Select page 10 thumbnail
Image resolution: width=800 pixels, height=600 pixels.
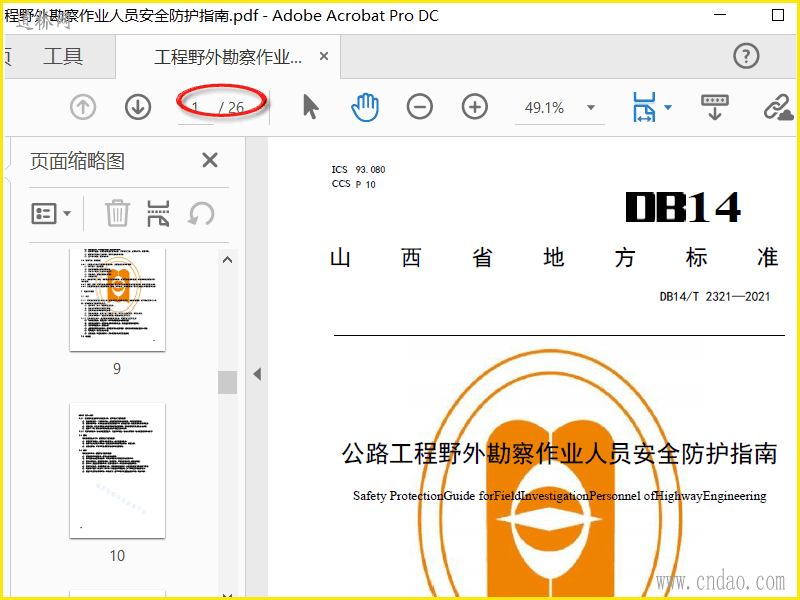(x=117, y=470)
